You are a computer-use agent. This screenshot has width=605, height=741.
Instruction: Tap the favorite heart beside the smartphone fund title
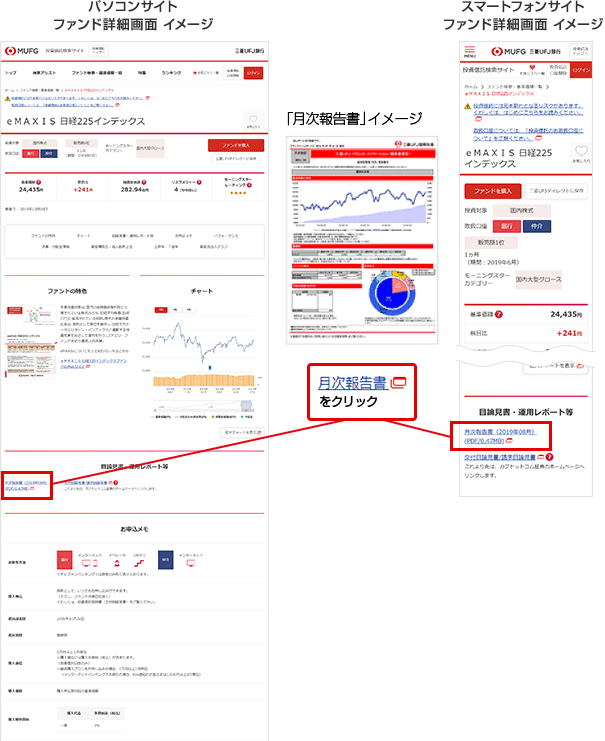[581, 153]
